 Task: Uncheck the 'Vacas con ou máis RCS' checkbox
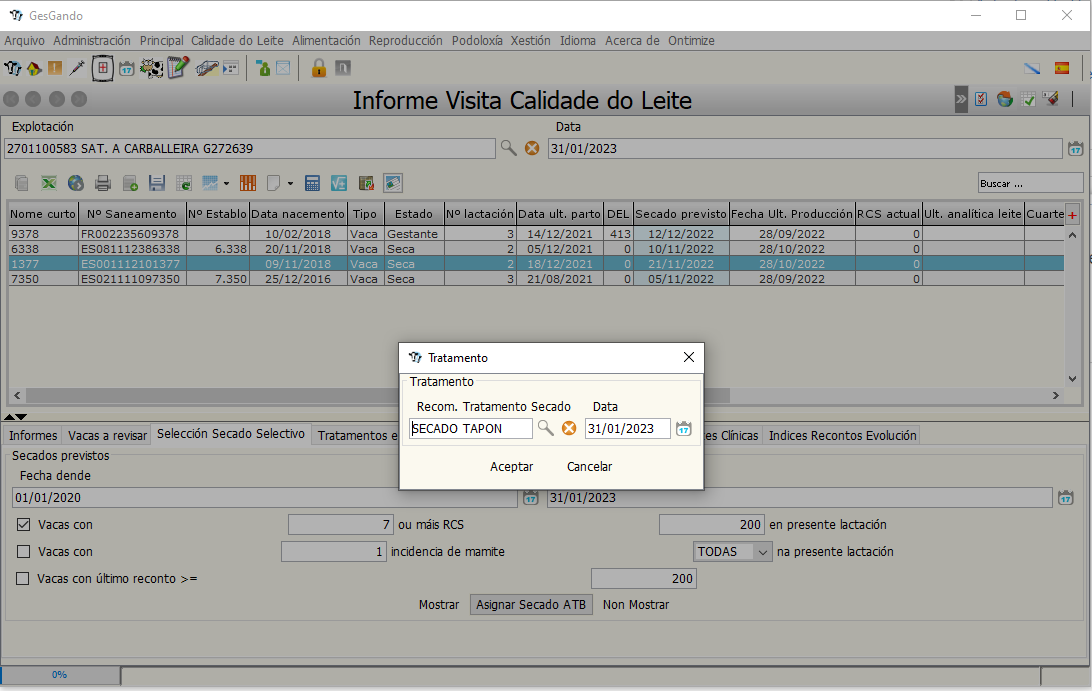[24, 525]
